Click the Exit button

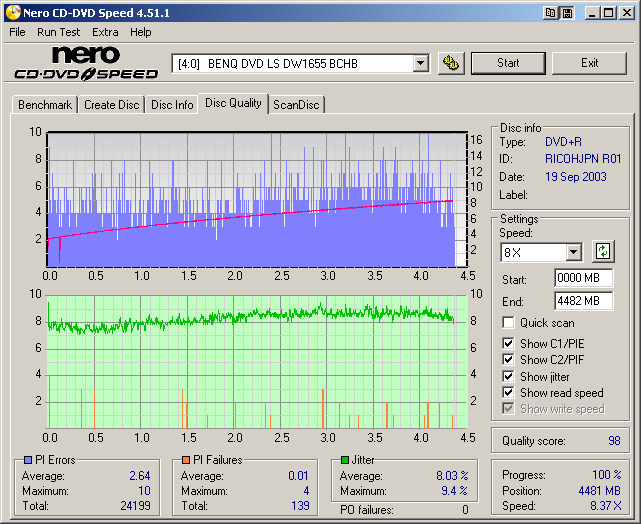pos(589,63)
